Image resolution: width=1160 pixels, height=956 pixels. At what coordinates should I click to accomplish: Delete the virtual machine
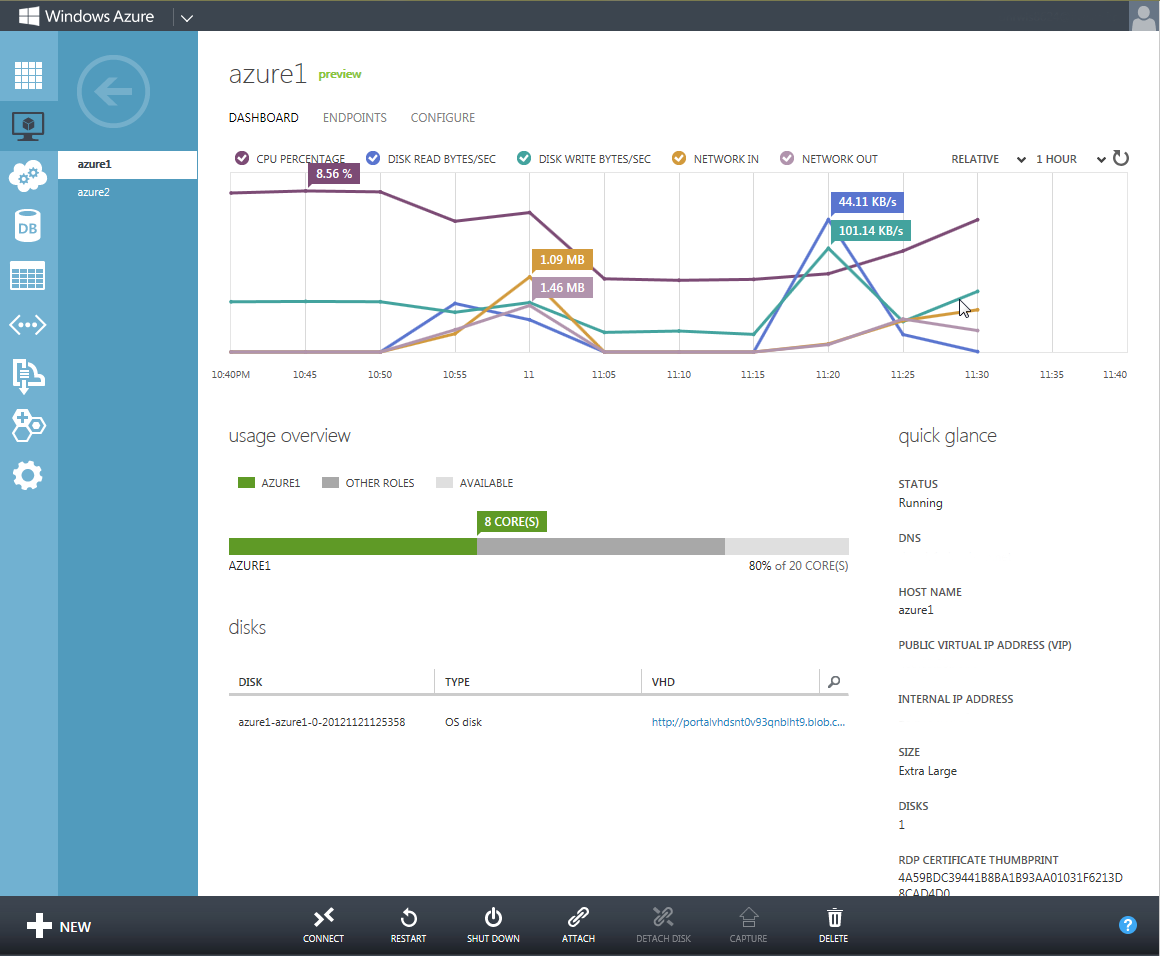(834, 925)
